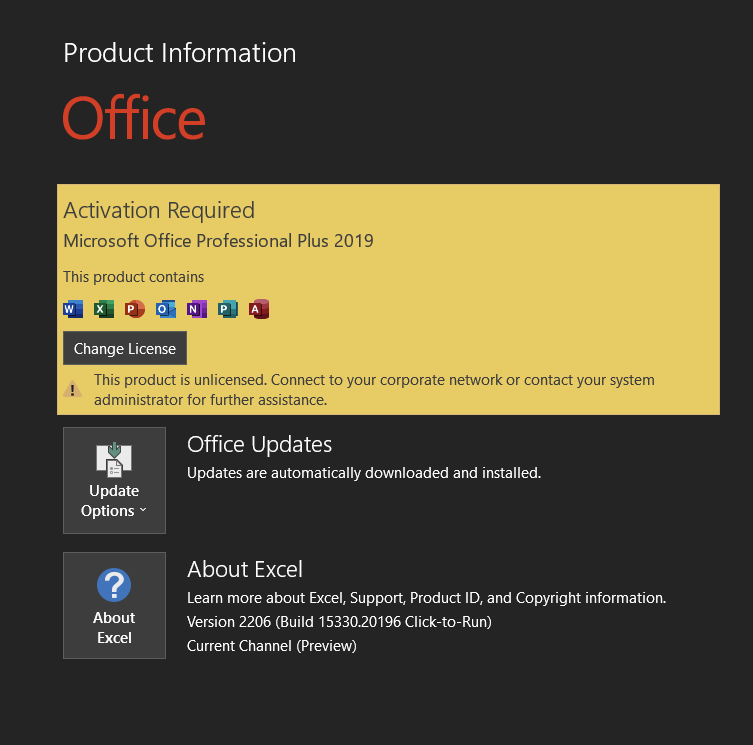Click the Office Updates heading
This screenshot has height=745, width=753.
coord(259,444)
